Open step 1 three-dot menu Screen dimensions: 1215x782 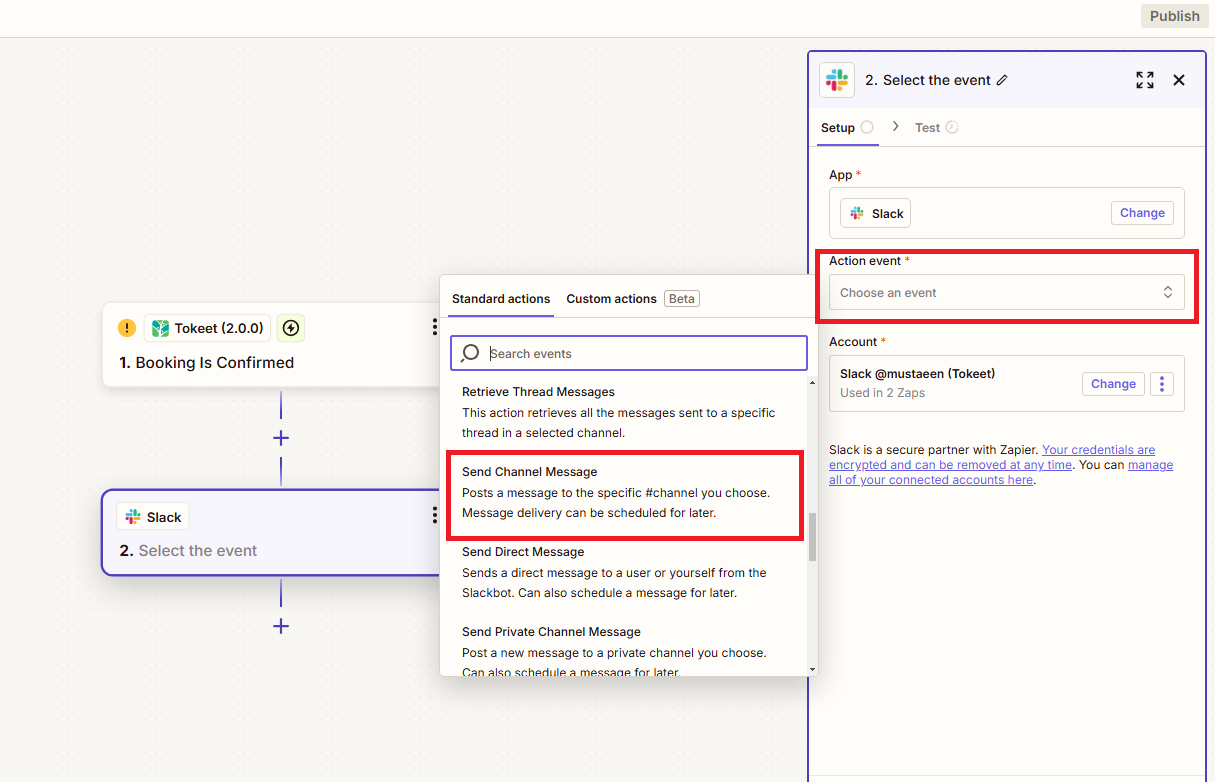point(434,327)
